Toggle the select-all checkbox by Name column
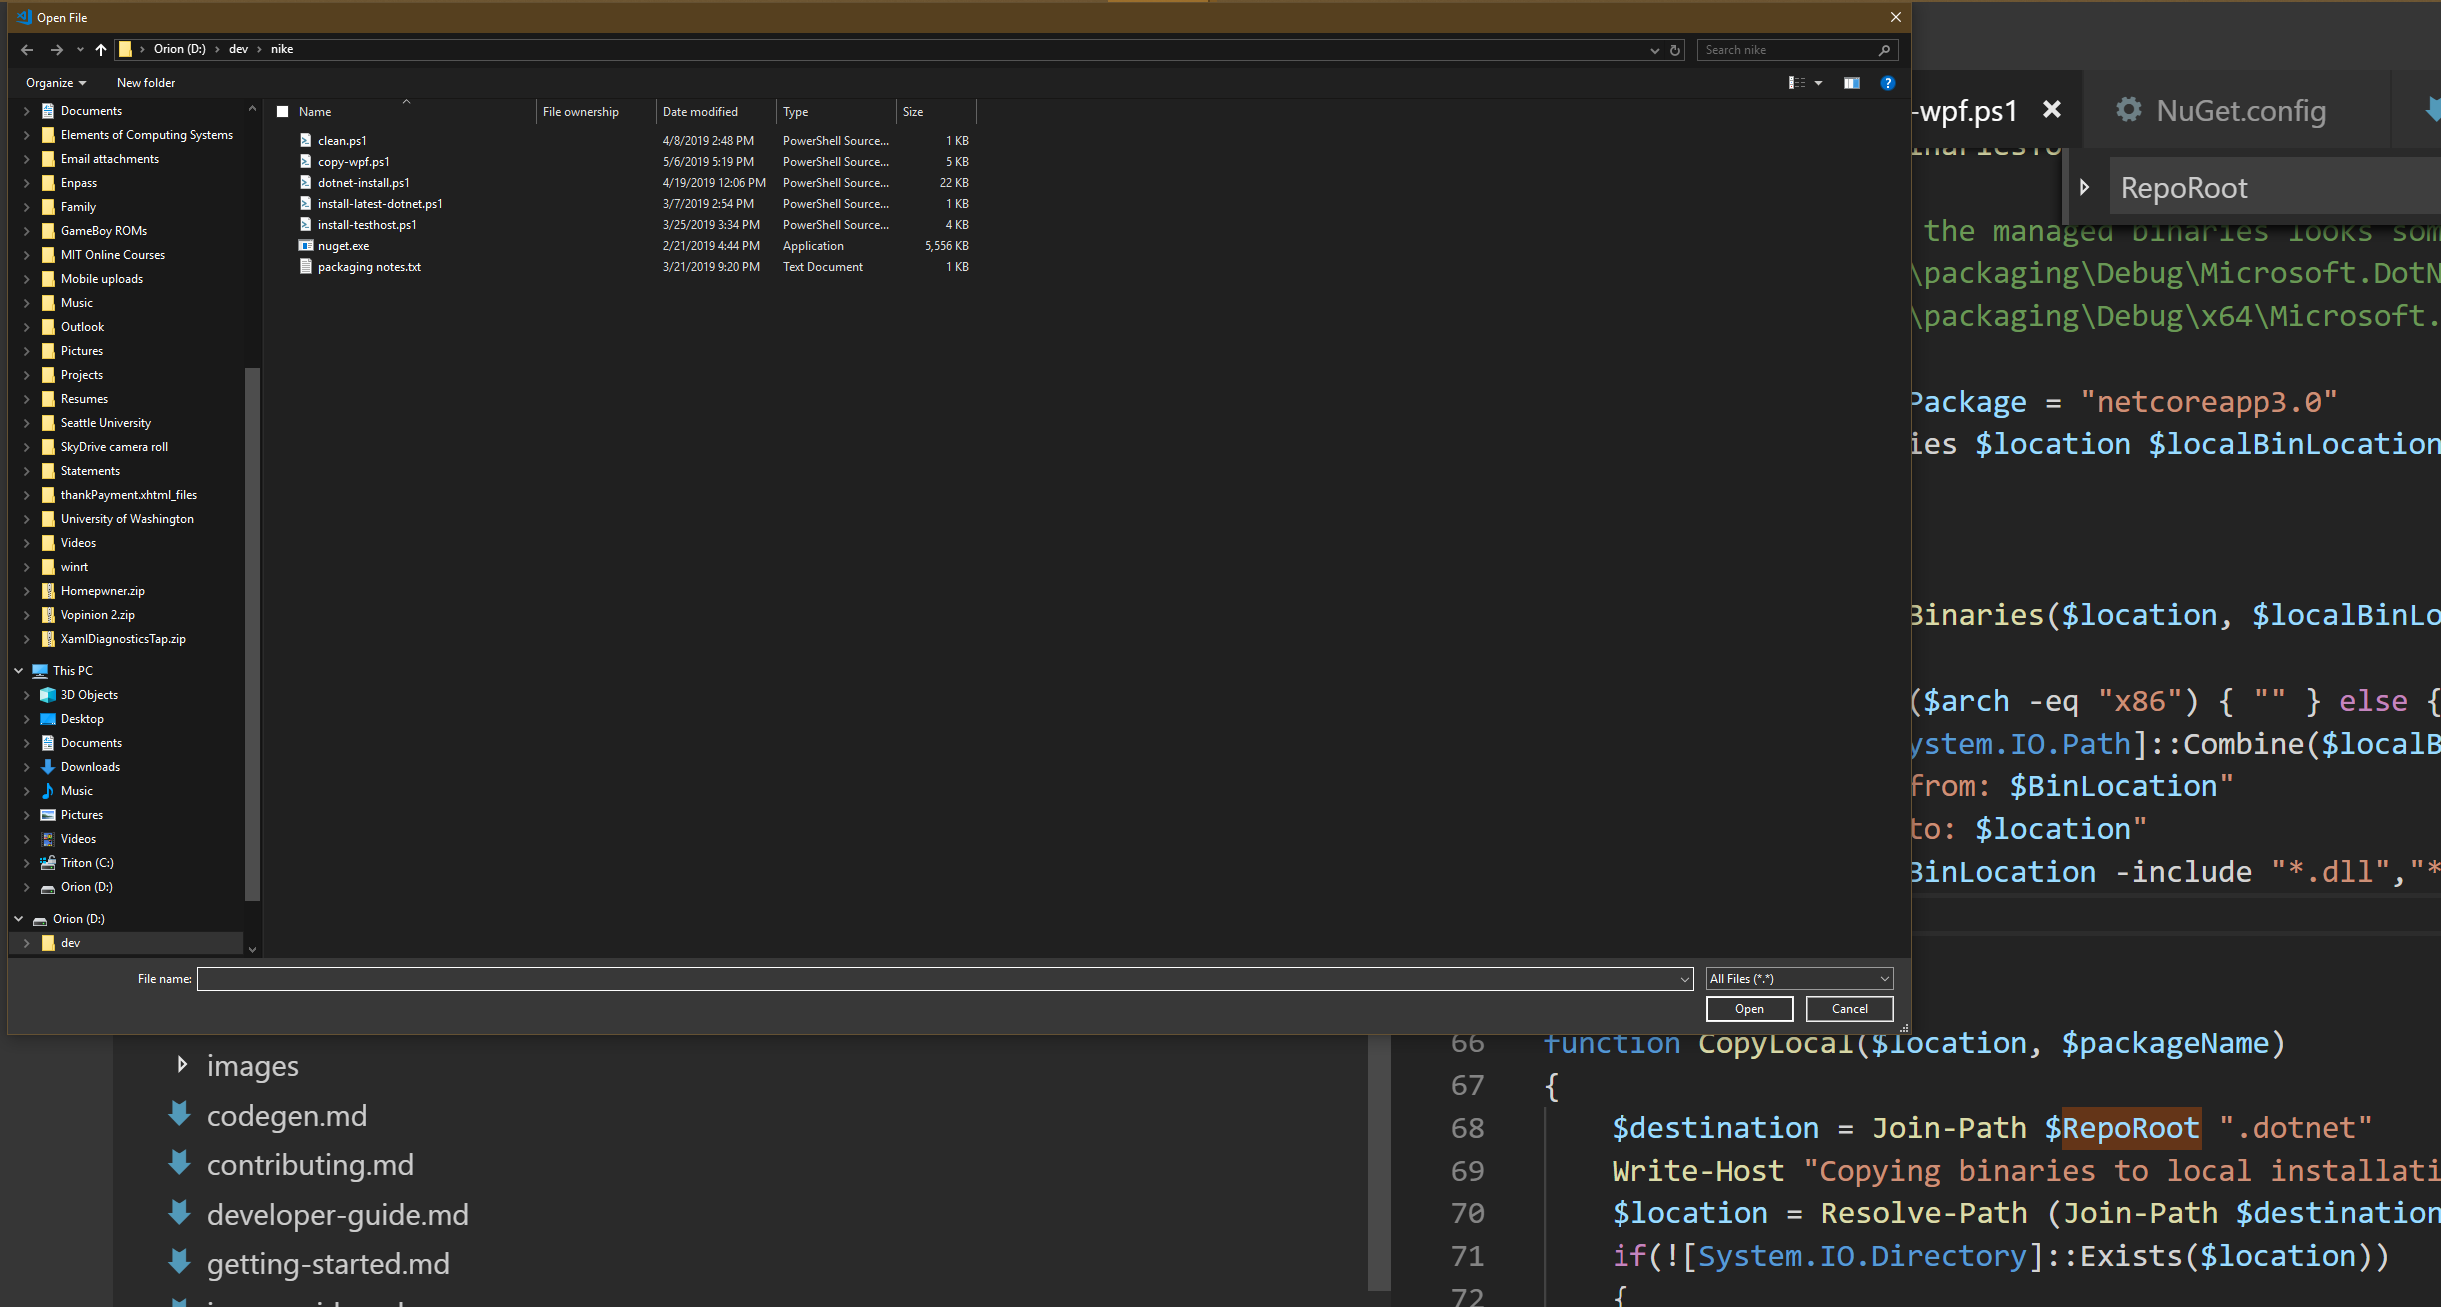Viewport: 2441px width, 1307px height. click(x=283, y=112)
